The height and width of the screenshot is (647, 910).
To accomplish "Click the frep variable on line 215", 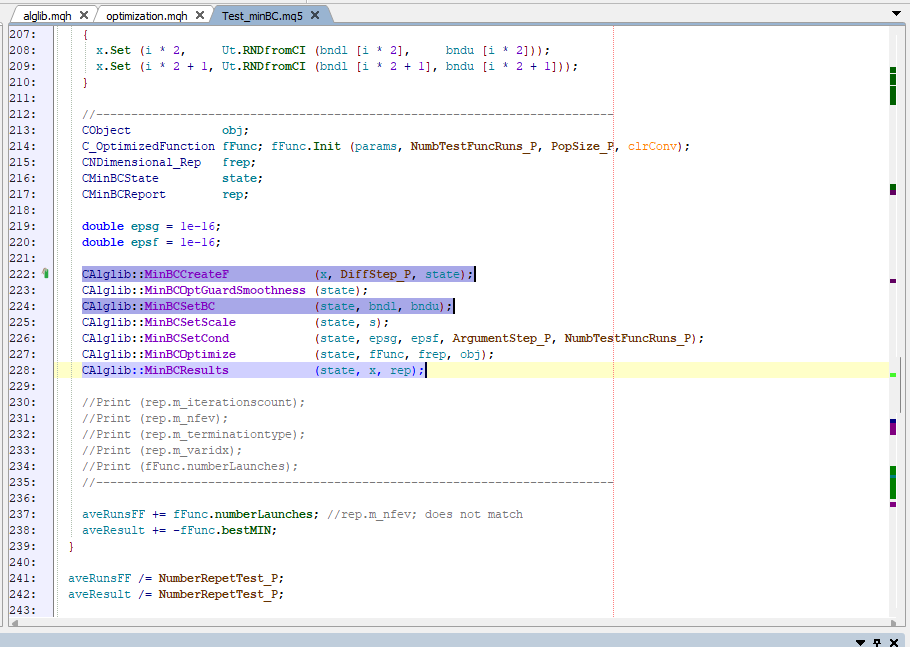I will pos(236,162).
